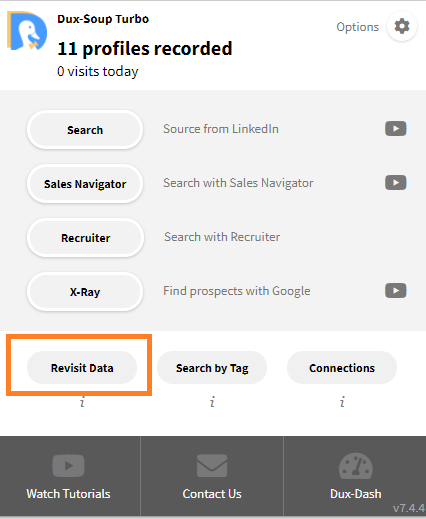Image resolution: width=426 pixels, height=519 pixels.
Task: Show info icon under Search by Tag
Action: [x=212, y=402]
